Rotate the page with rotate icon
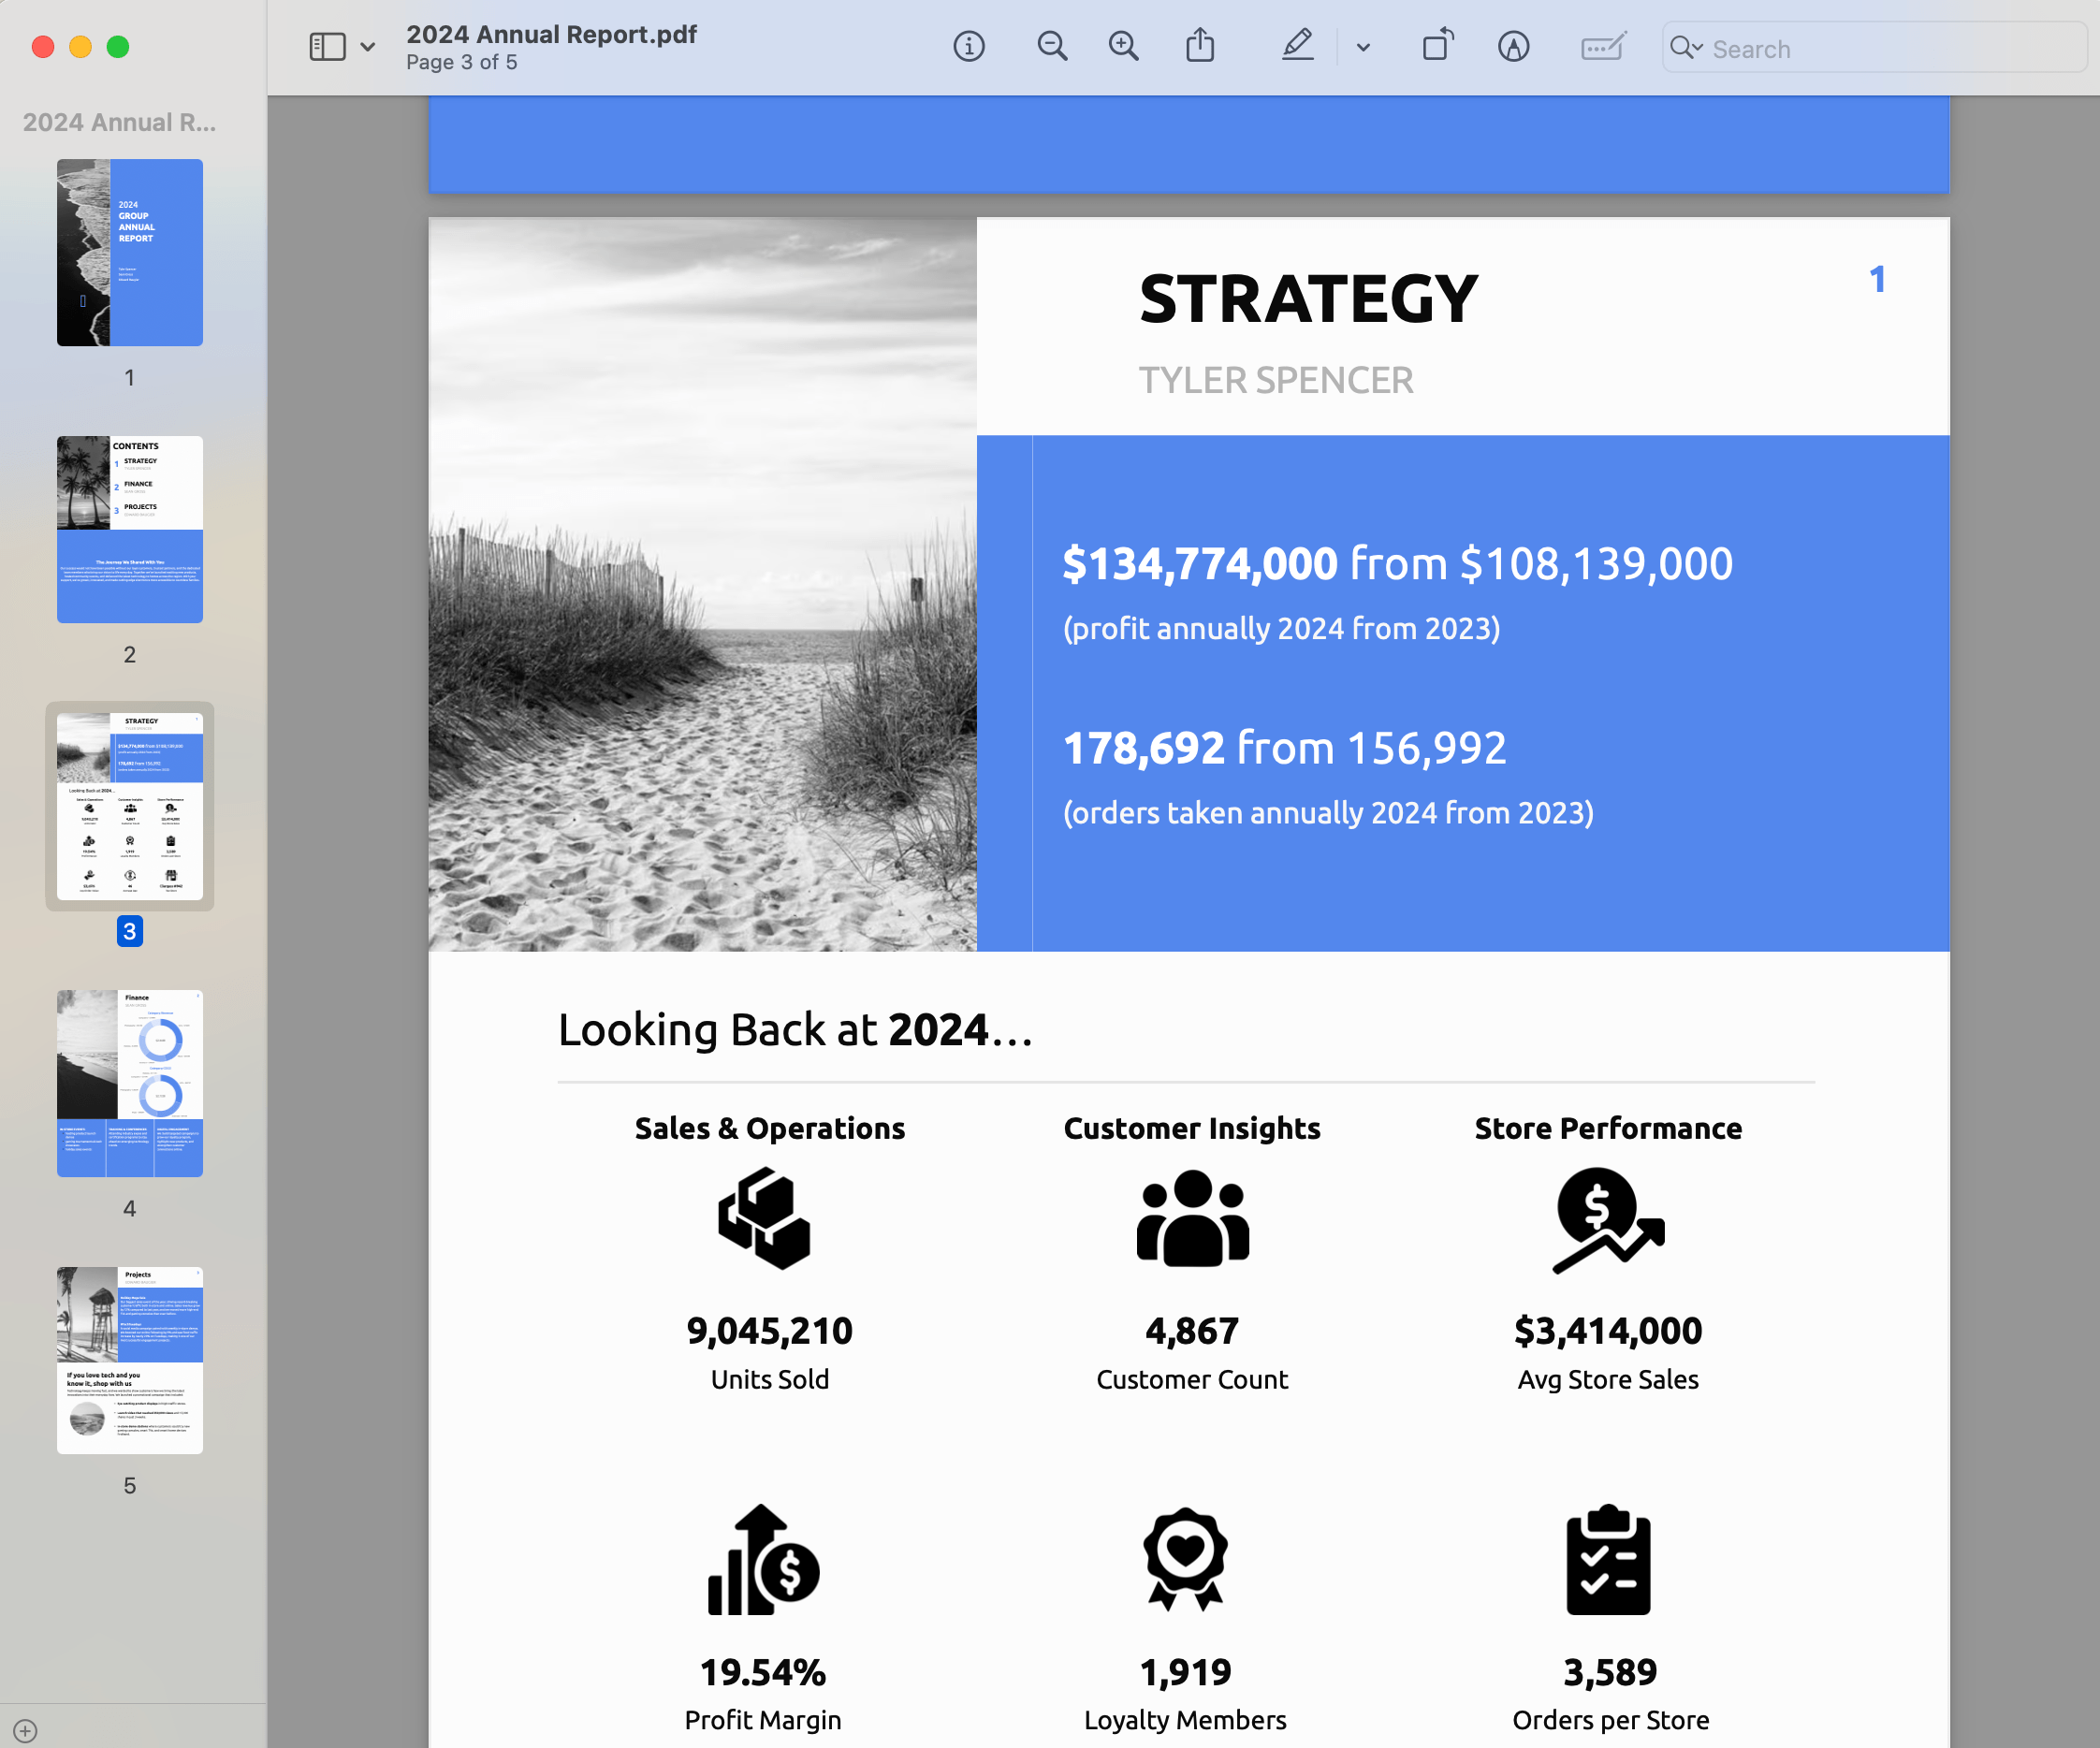Screen dimensions: 2100x1748 tap(1437, 46)
